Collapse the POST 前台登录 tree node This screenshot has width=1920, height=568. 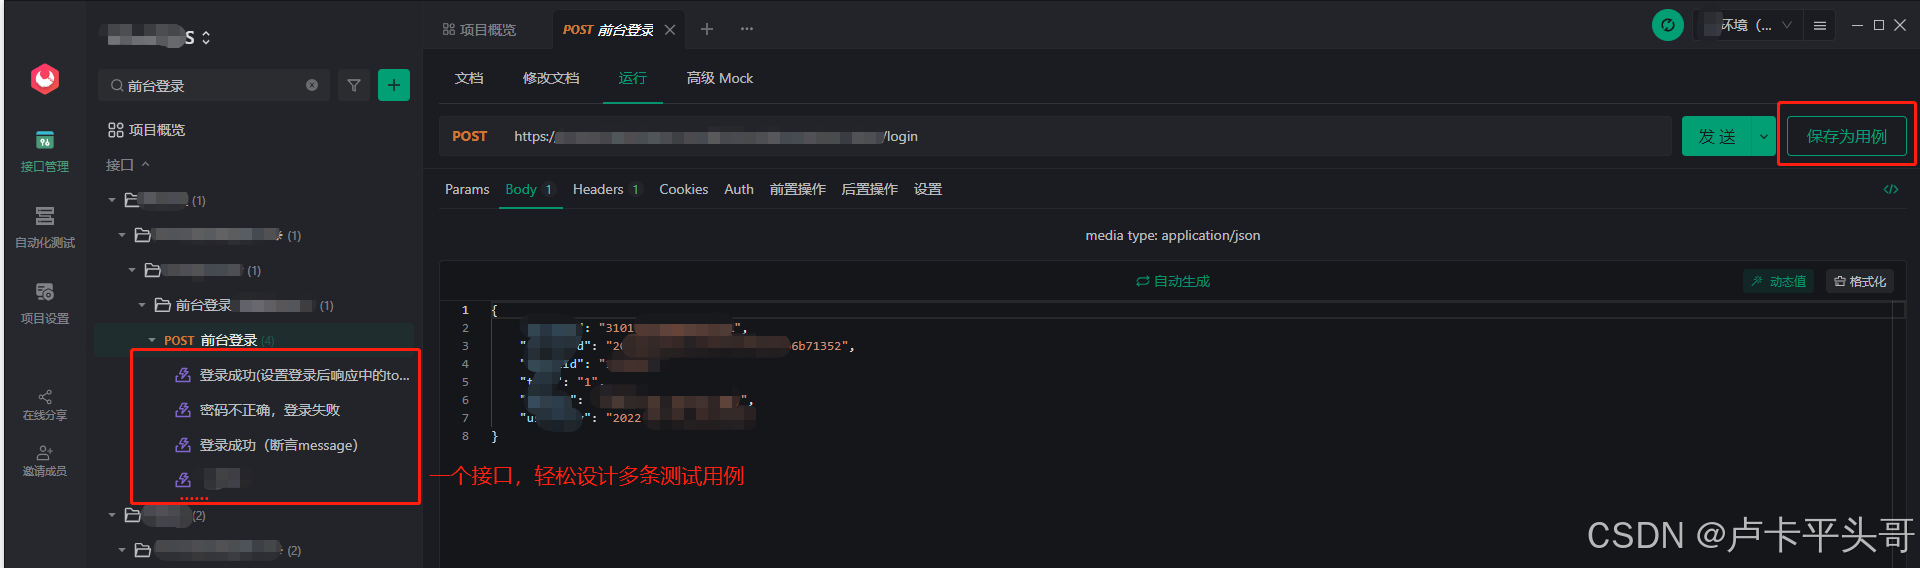coord(152,341)
